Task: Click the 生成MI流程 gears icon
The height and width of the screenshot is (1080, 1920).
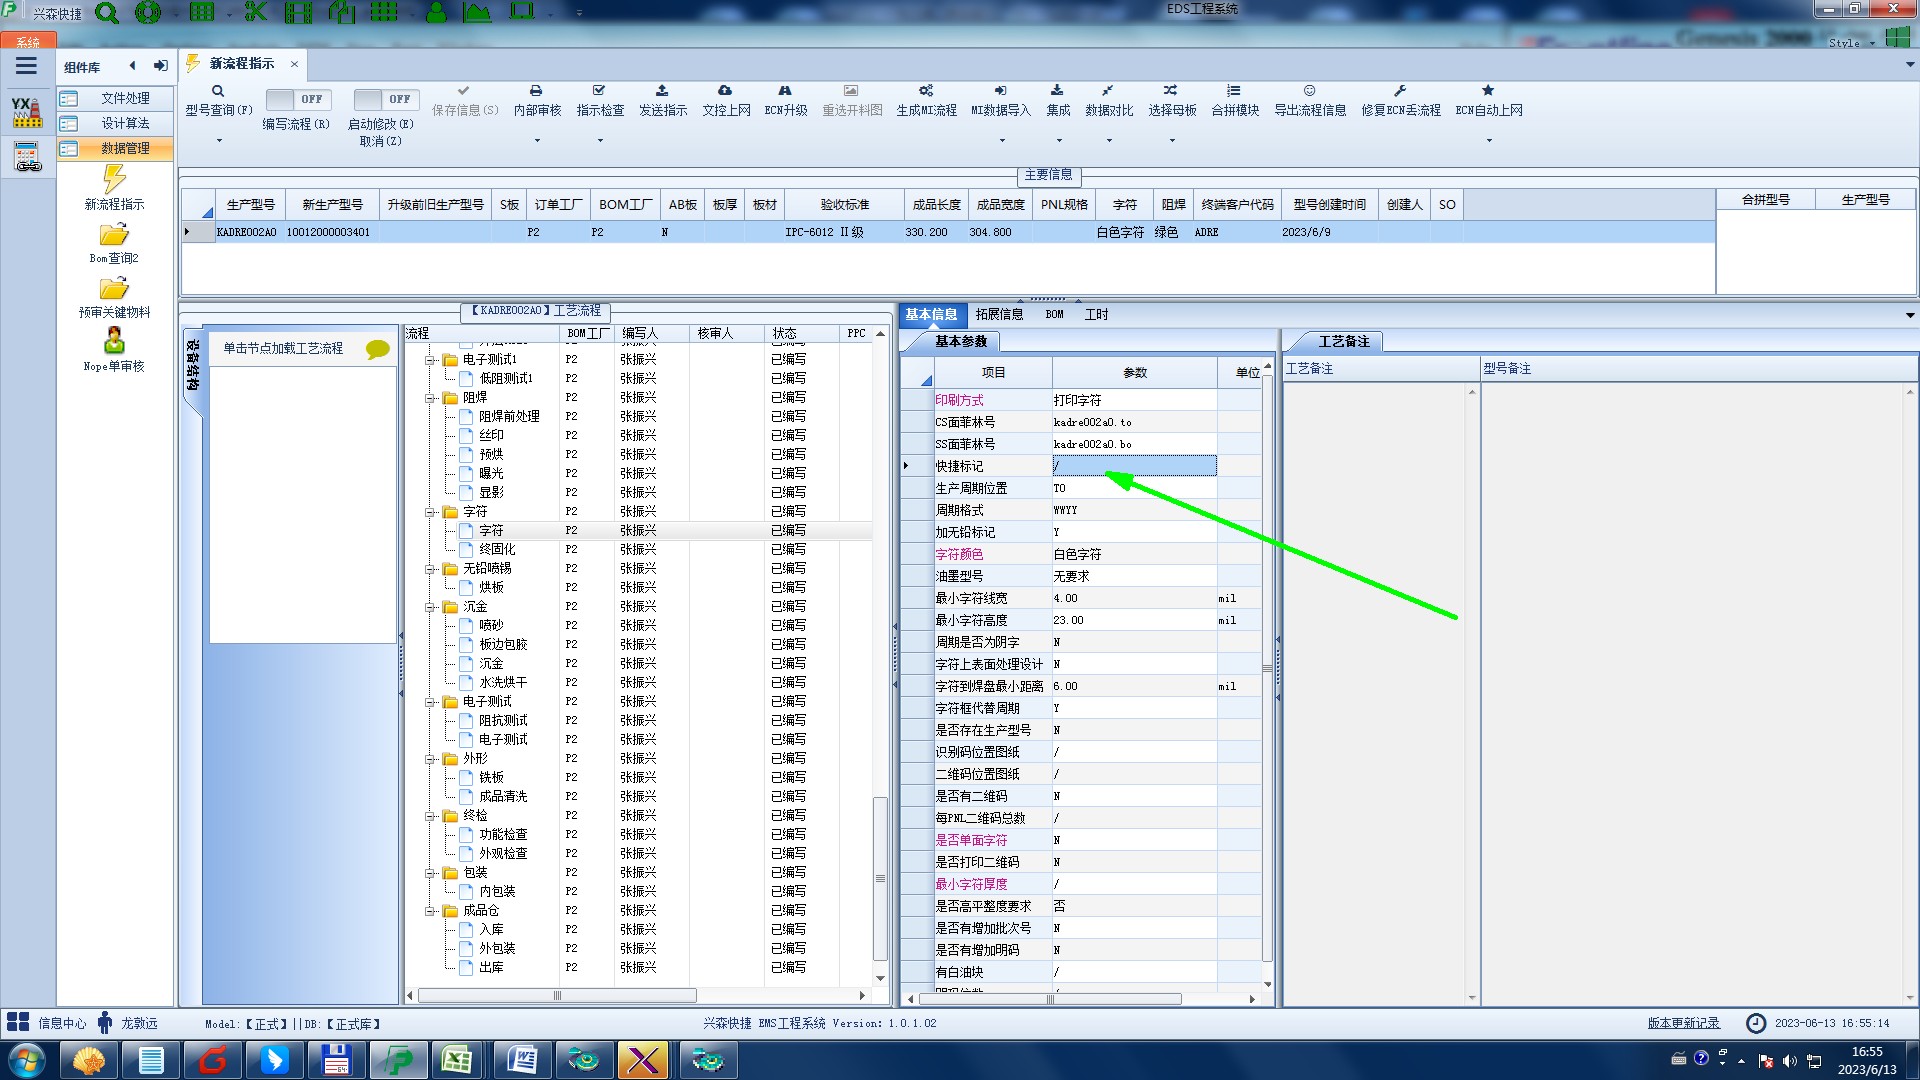Action: [x=926, y=91]
